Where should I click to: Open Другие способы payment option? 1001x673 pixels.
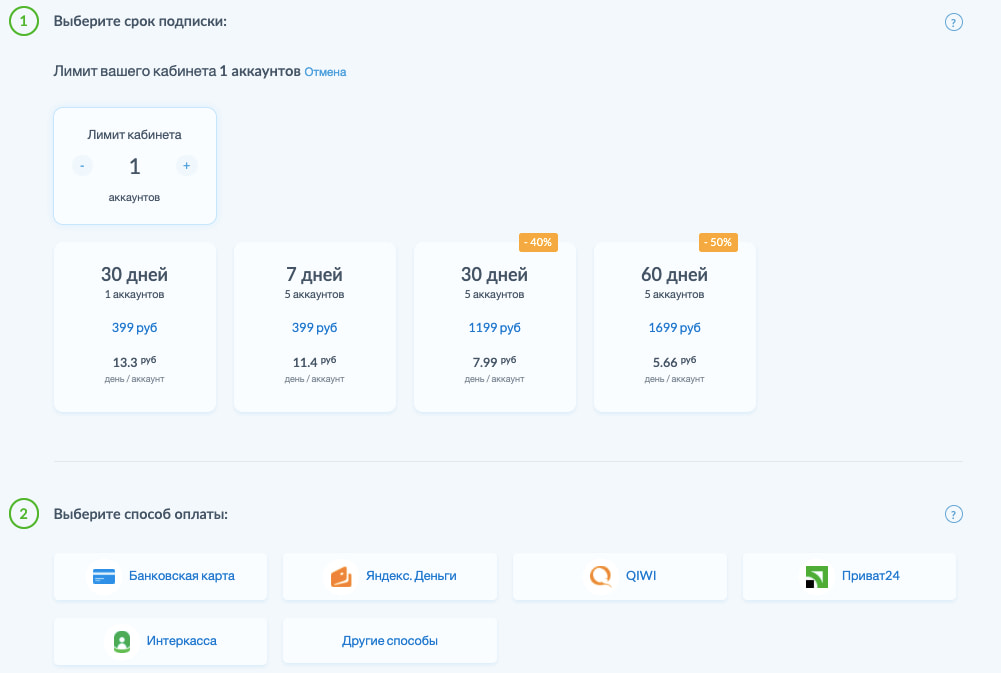(390, 641)
